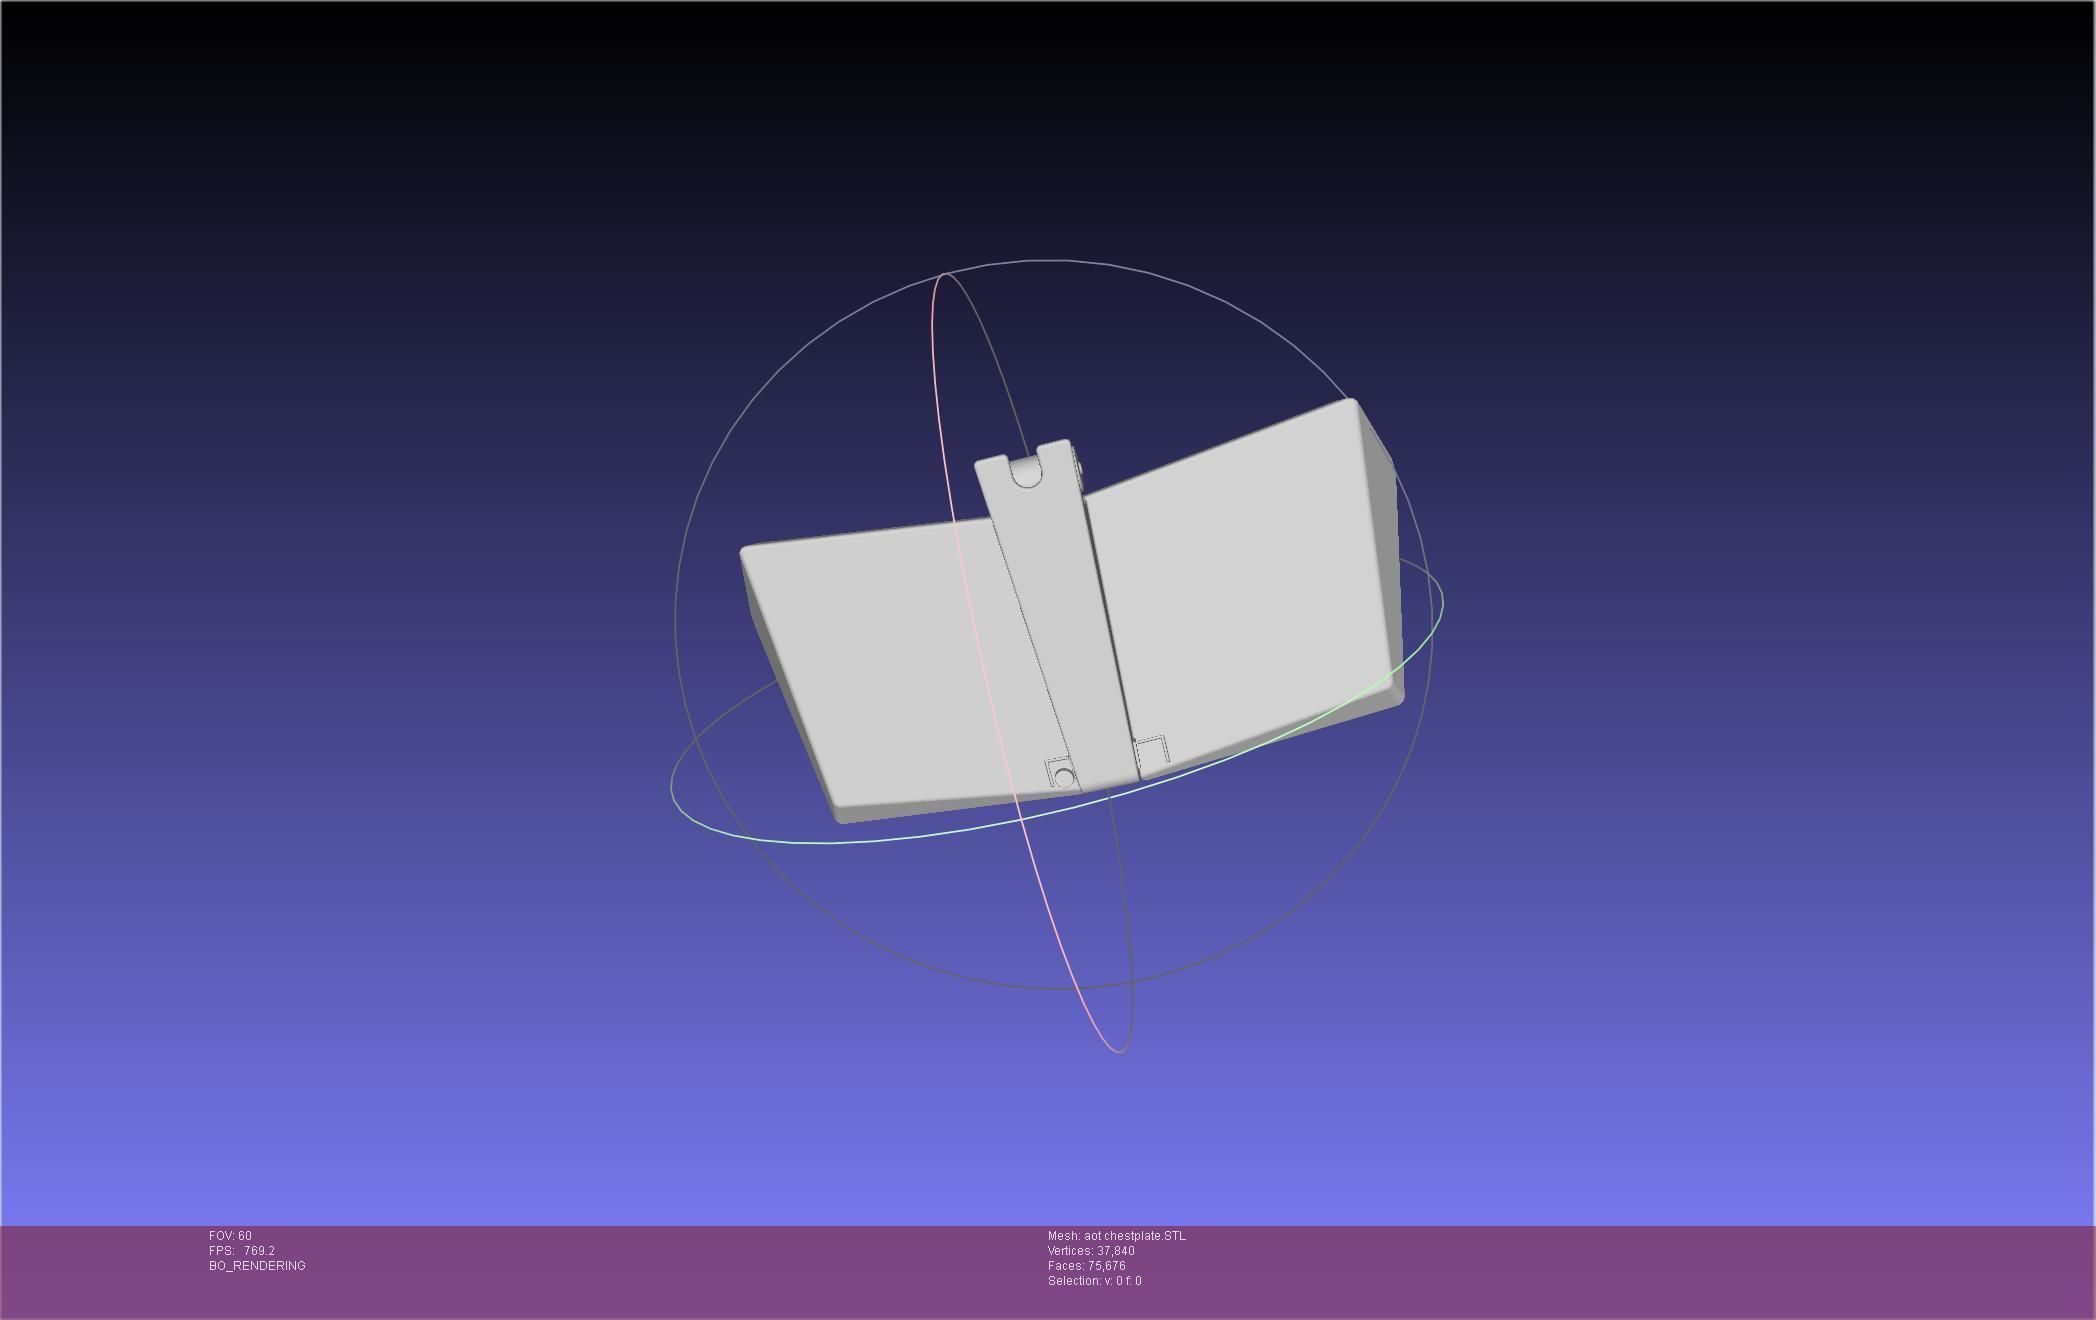The height and width of the screenshot is (1320, 2096).
Task: Click the BO_RENDERING status label
Action: click(x=257, y=1266)
